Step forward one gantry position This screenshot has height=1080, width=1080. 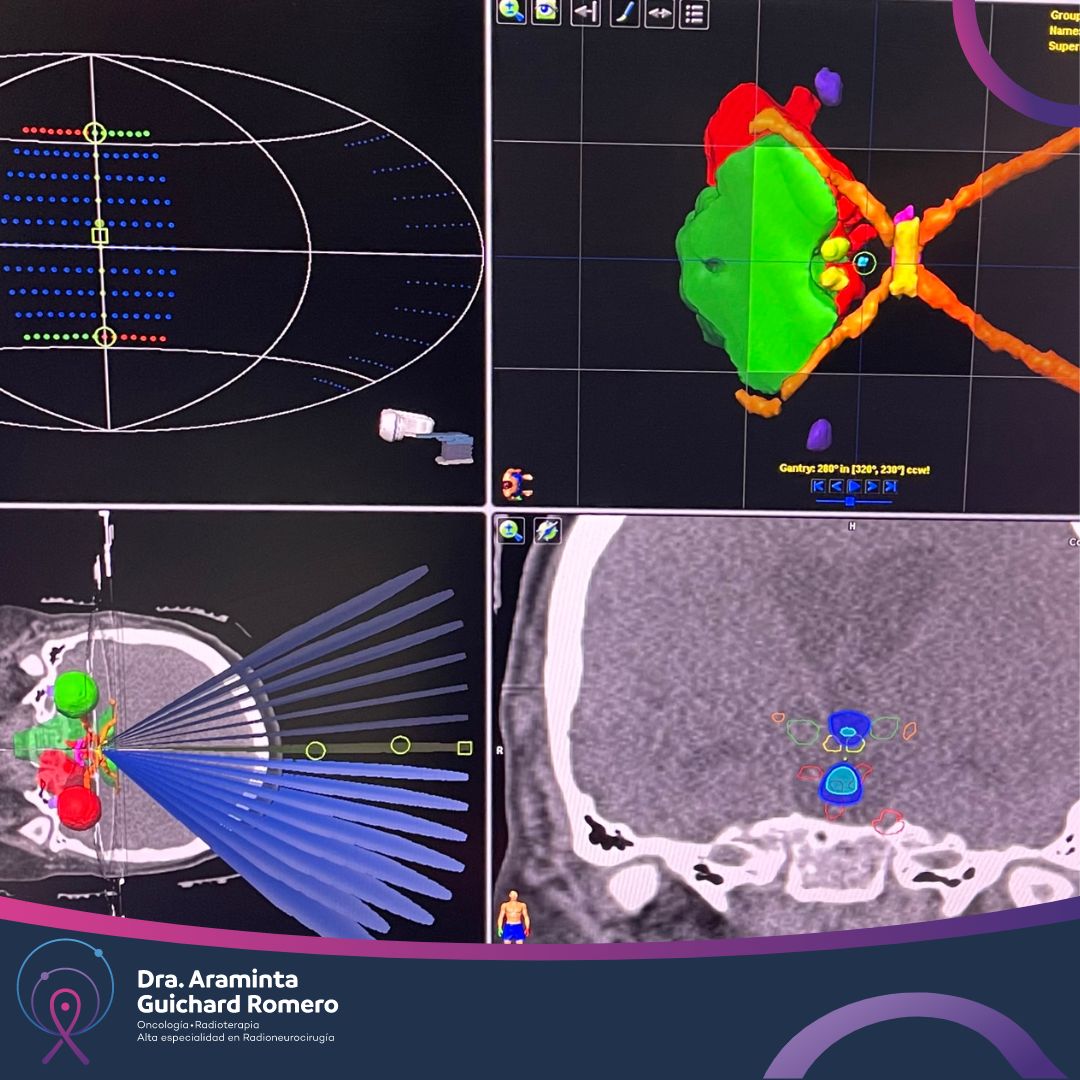(872, 486)
